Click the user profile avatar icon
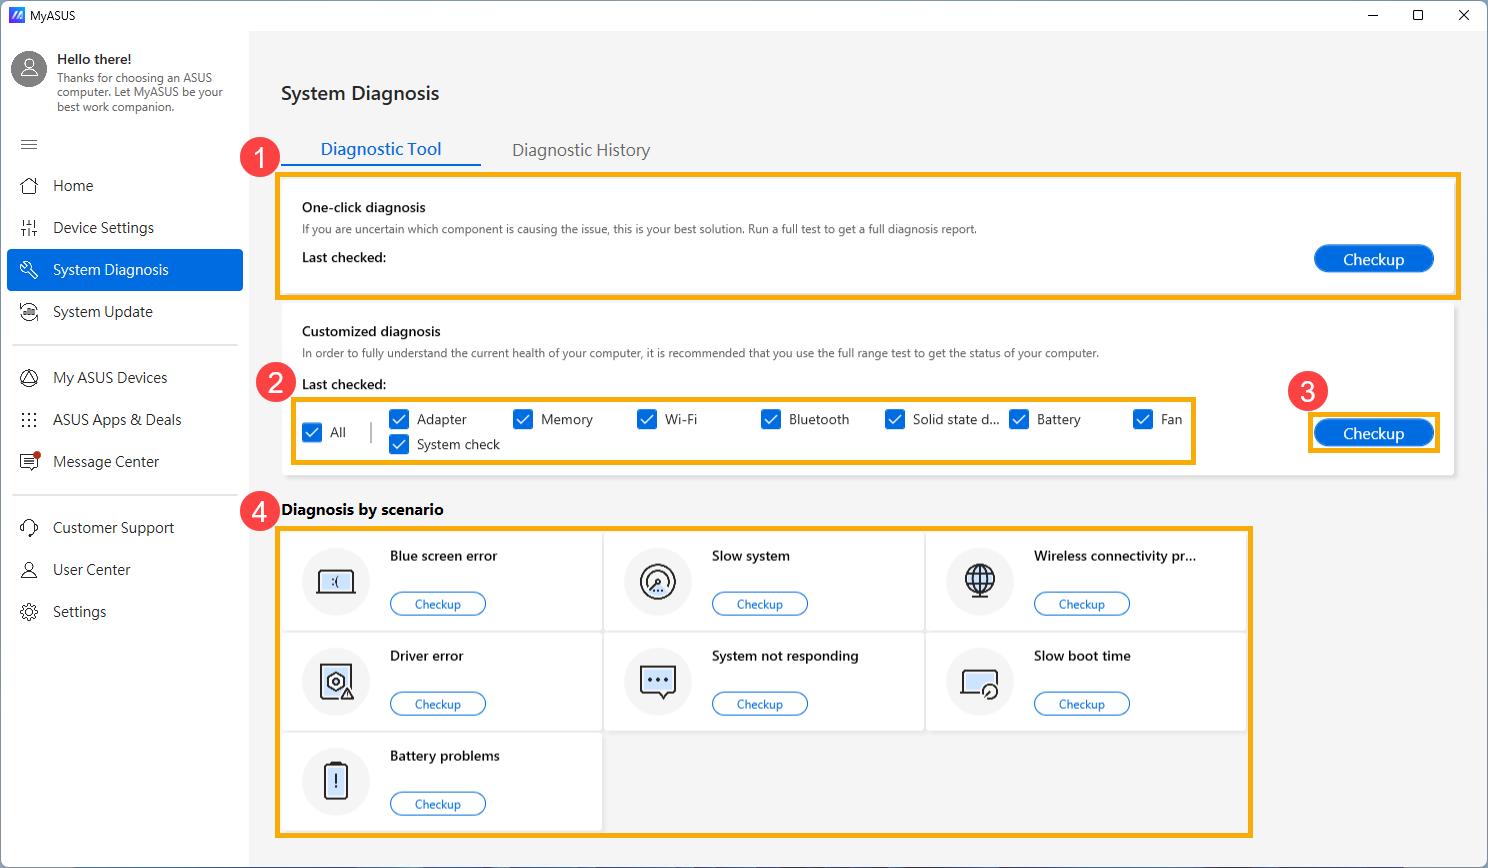Image resolution: width=1488 pixels, height=868 pixels. click(30, 69)
